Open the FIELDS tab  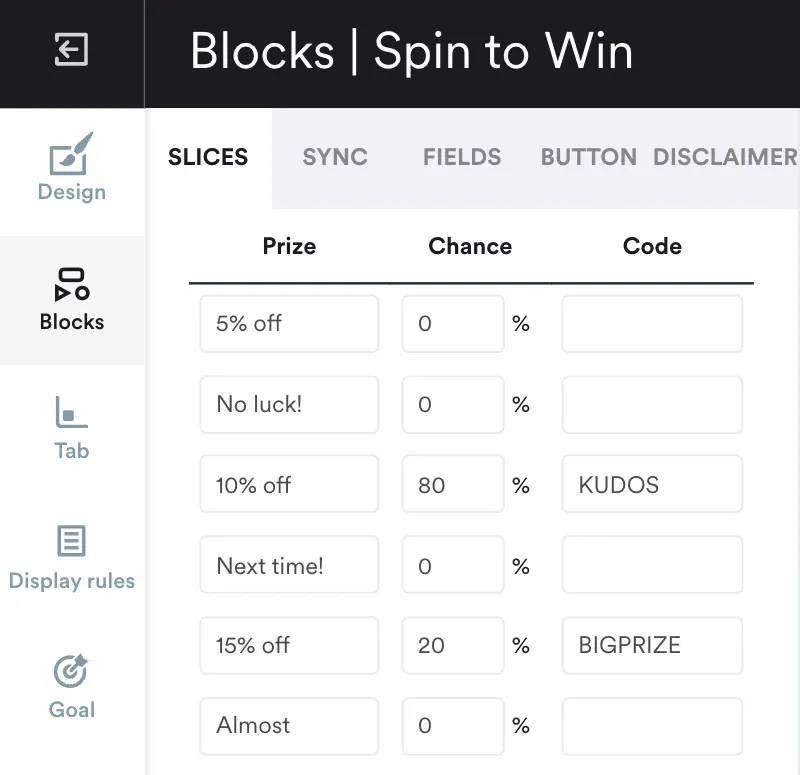point(461,157)
